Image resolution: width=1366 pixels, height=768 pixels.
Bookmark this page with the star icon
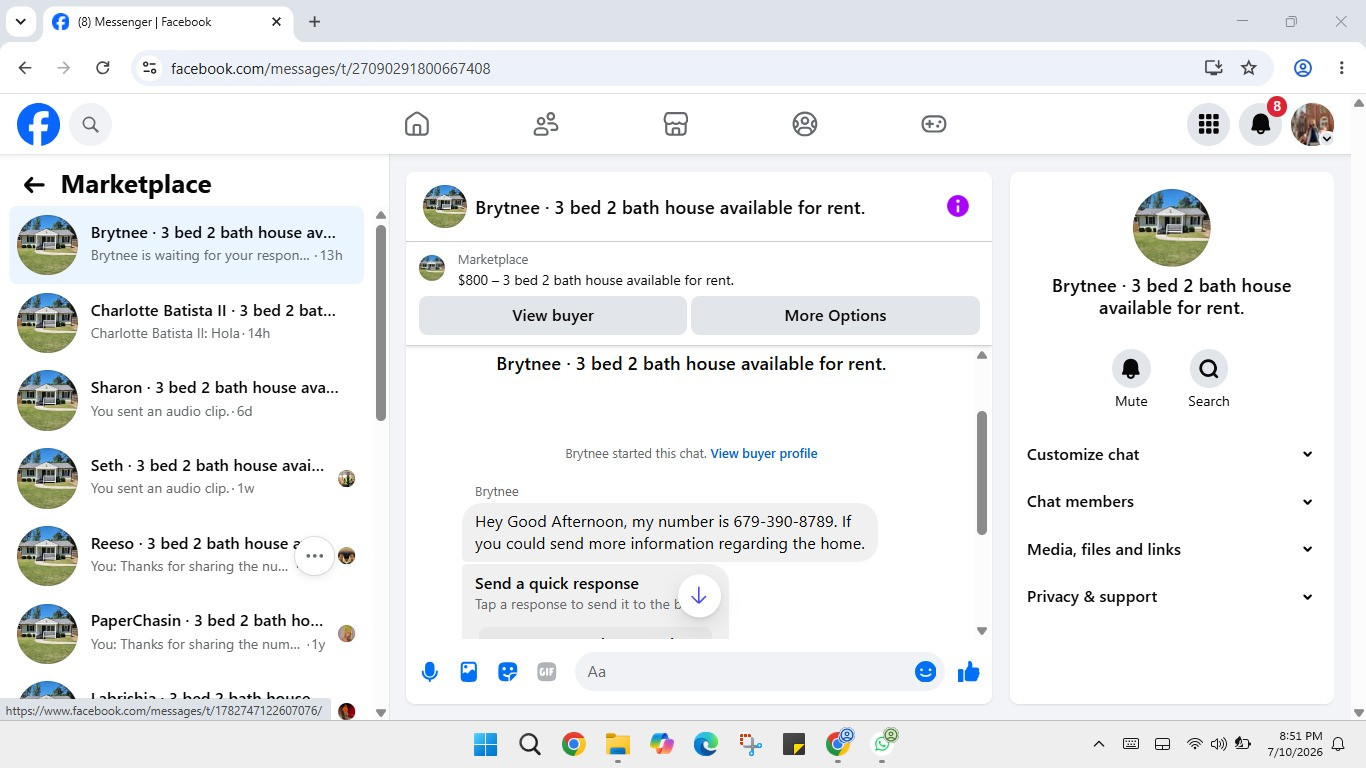(x=1249, y=68)
